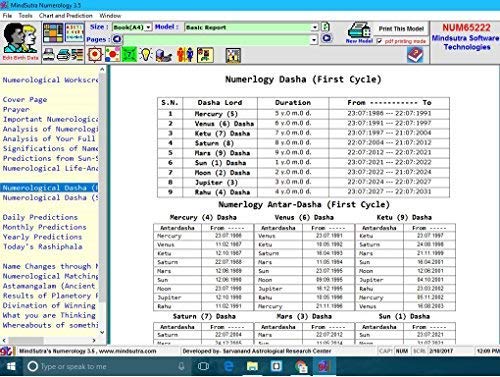Image resolution: width=500 pixels, height=377 pixels.
Task: Open Cover Page in the sidebar
Action: (25, 100)
